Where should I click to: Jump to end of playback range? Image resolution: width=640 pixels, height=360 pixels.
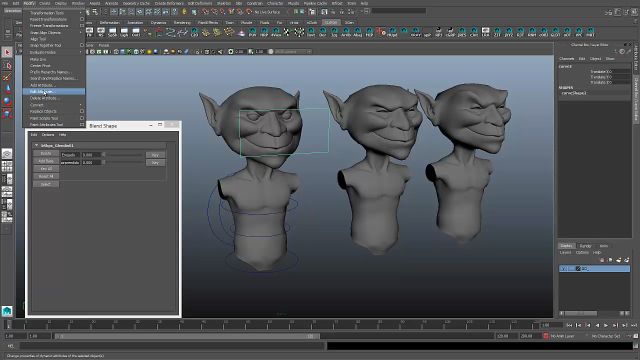634,325
